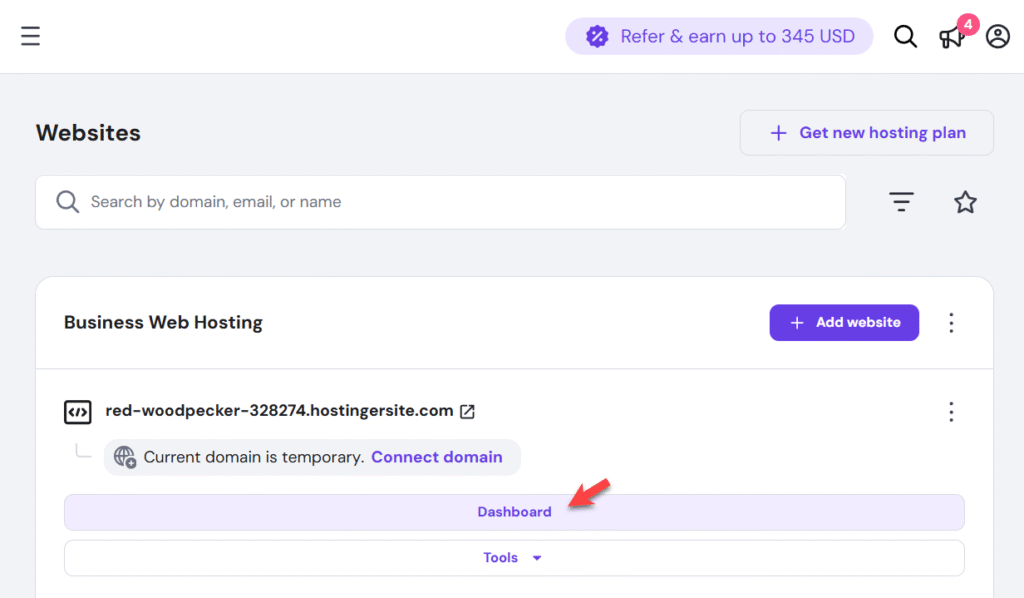1024x598 pixels.
Task: Open the hamburger navigation menu
Action: (31, 37)
